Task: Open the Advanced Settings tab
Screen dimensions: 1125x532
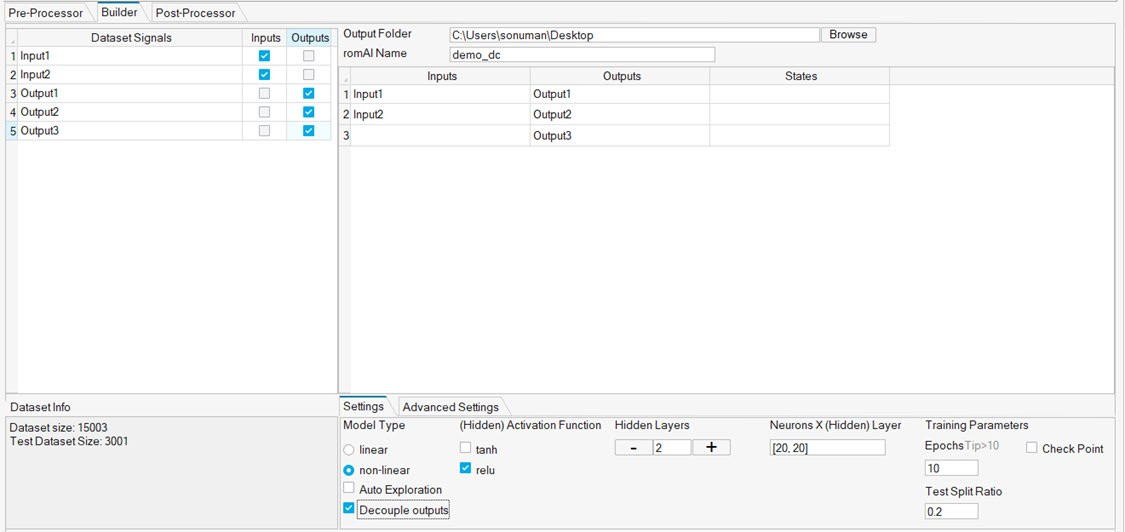Action: click(x=449, y=407)
